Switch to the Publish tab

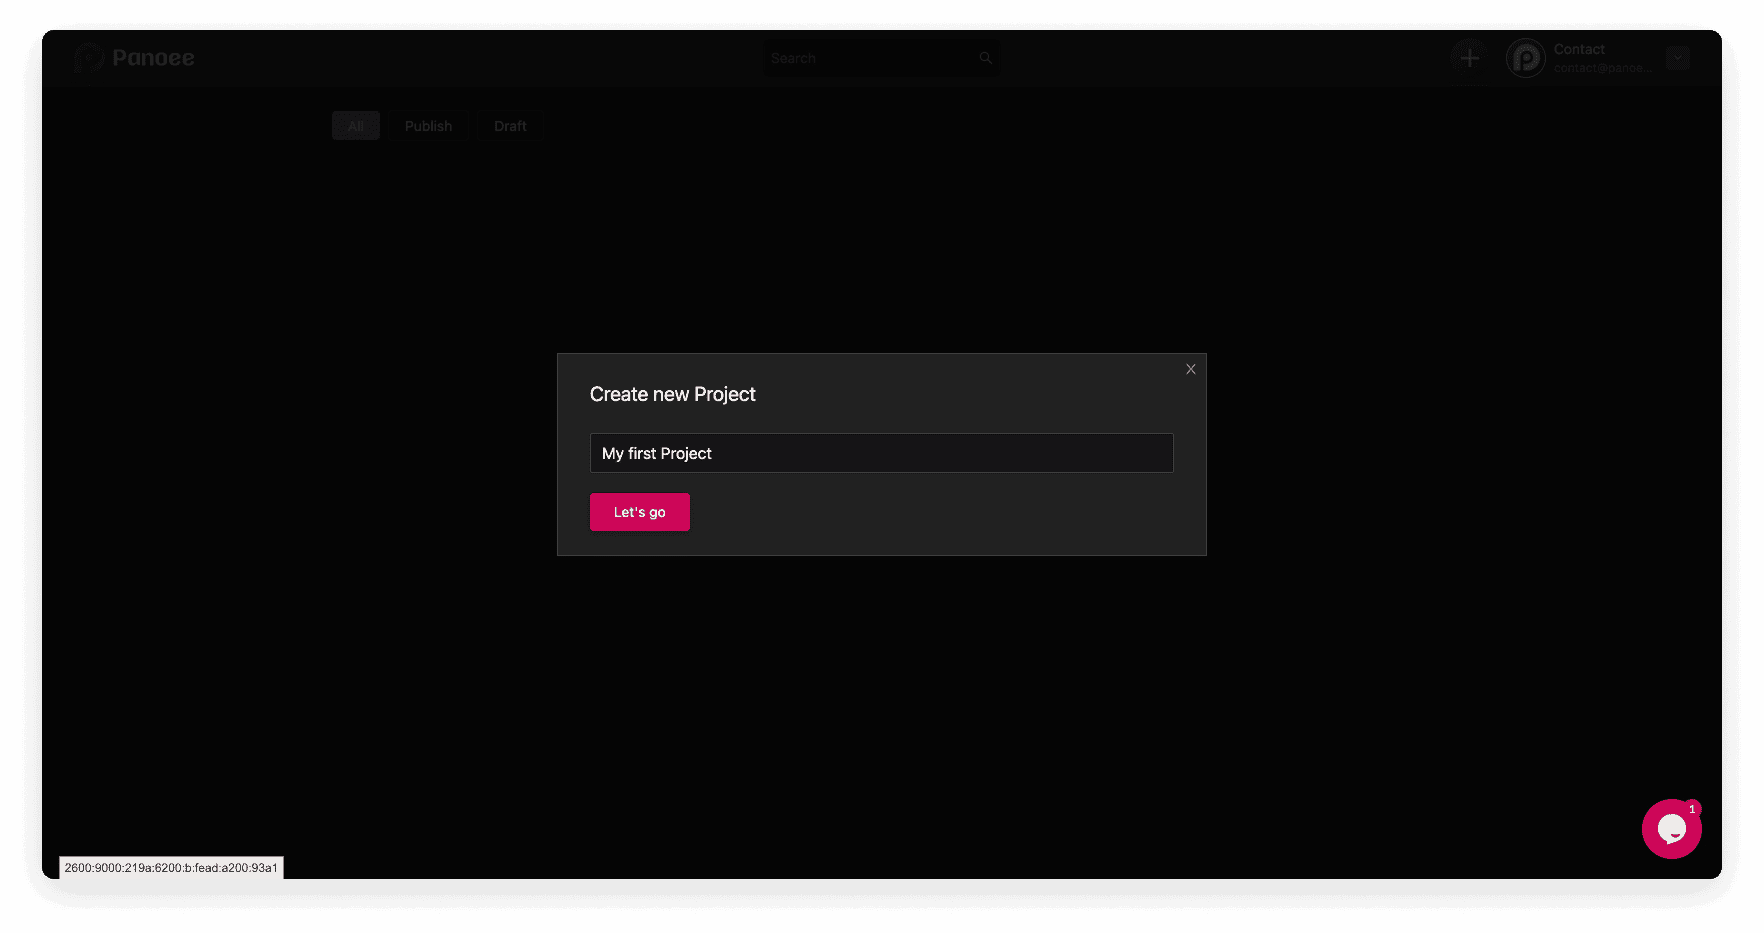coord(428,125)
